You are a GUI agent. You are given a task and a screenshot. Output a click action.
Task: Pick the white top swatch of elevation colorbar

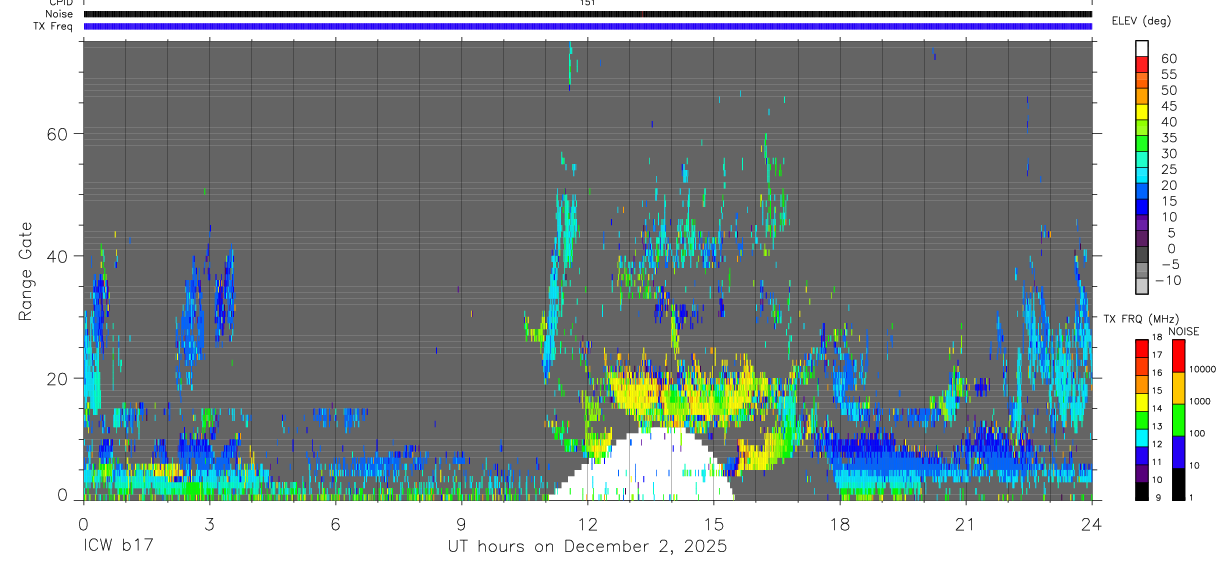point(1142,48)
